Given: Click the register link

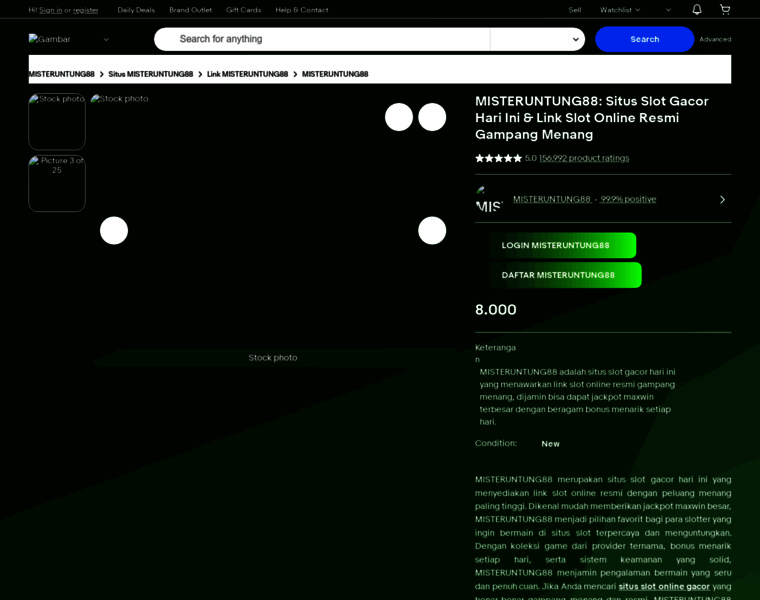Looking at the screenshot, I should pos(85,10).
